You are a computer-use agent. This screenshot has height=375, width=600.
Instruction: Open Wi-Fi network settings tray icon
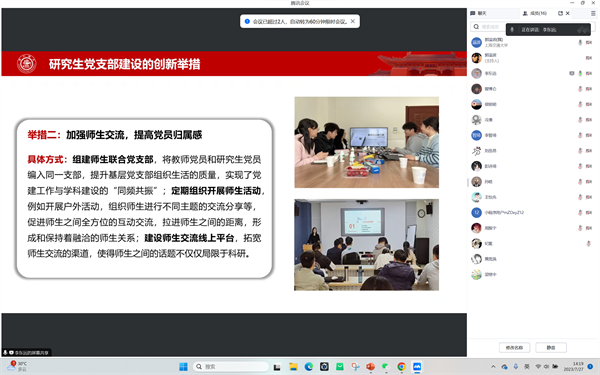(538, 367)
